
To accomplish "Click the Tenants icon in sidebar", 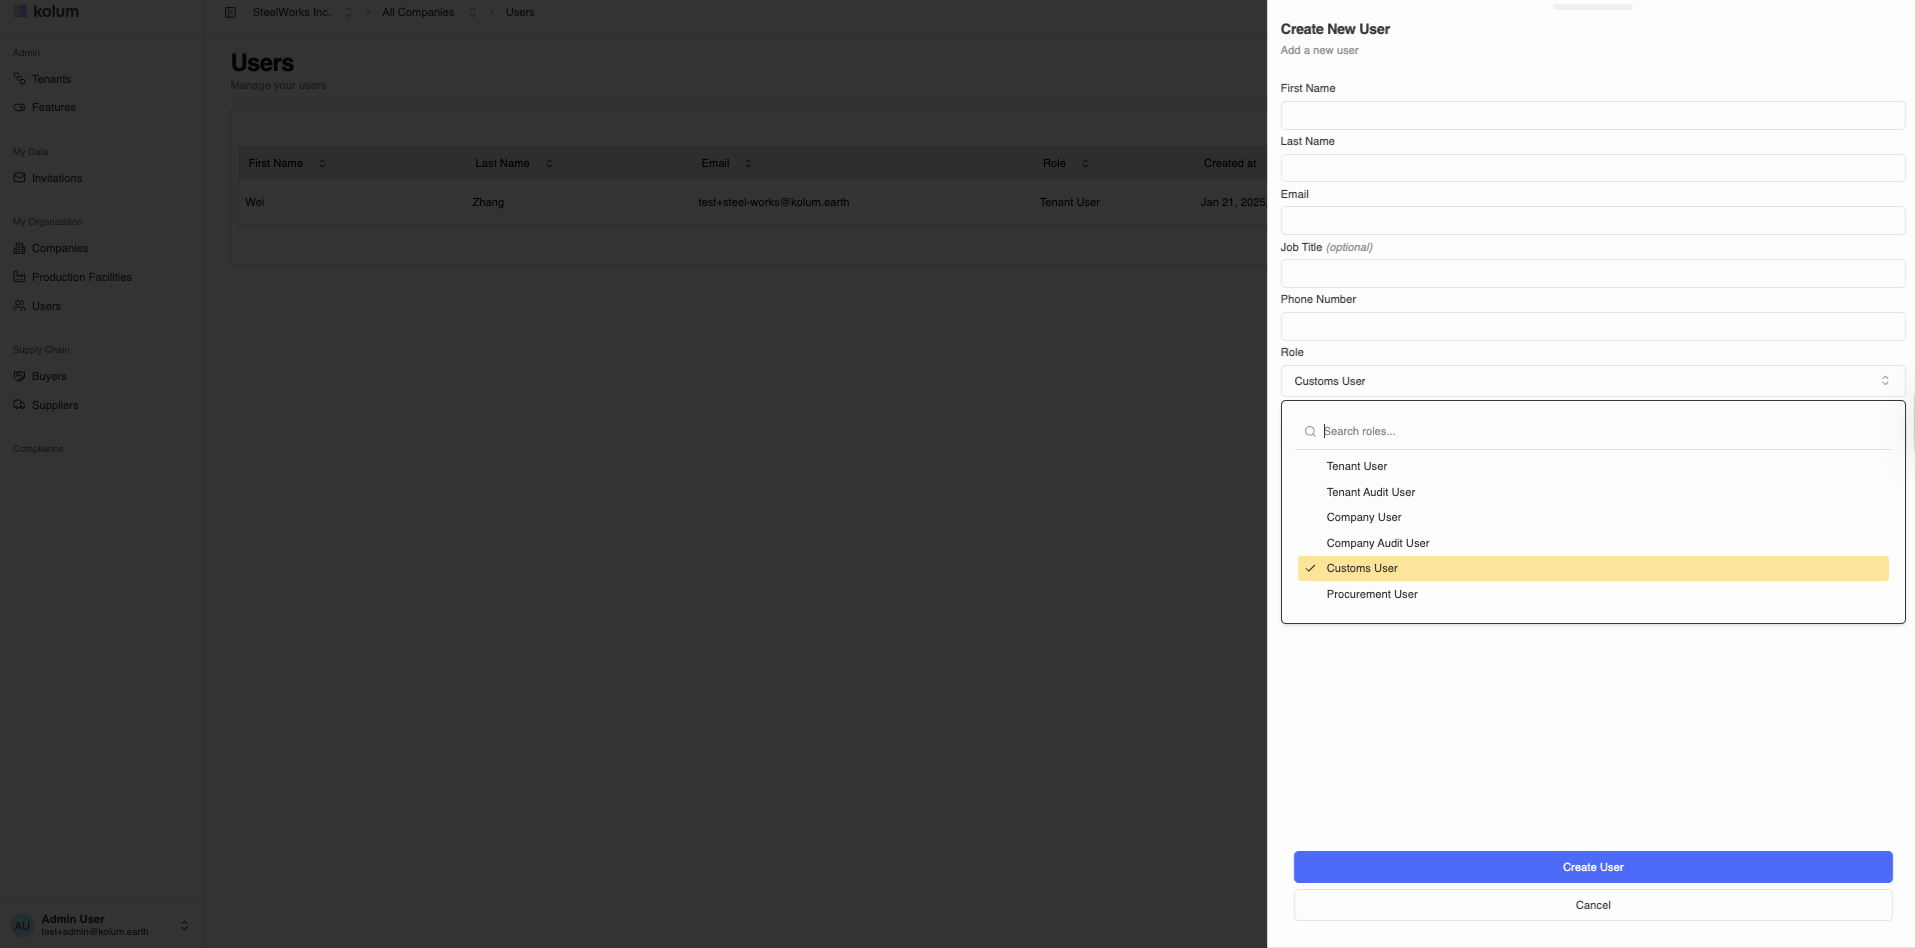I will click(x=19, y=79).
